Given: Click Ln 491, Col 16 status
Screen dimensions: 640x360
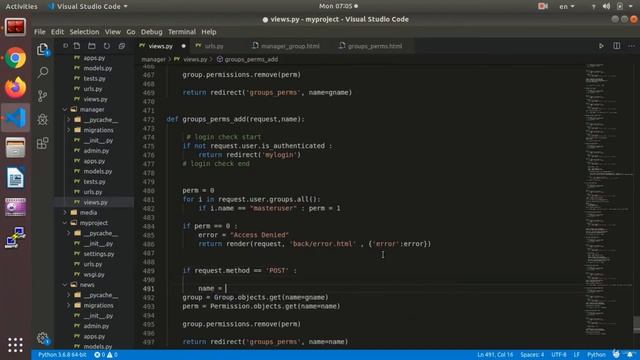Looking at the screenshot, I should pyautogui.click(x=495, y=355).
